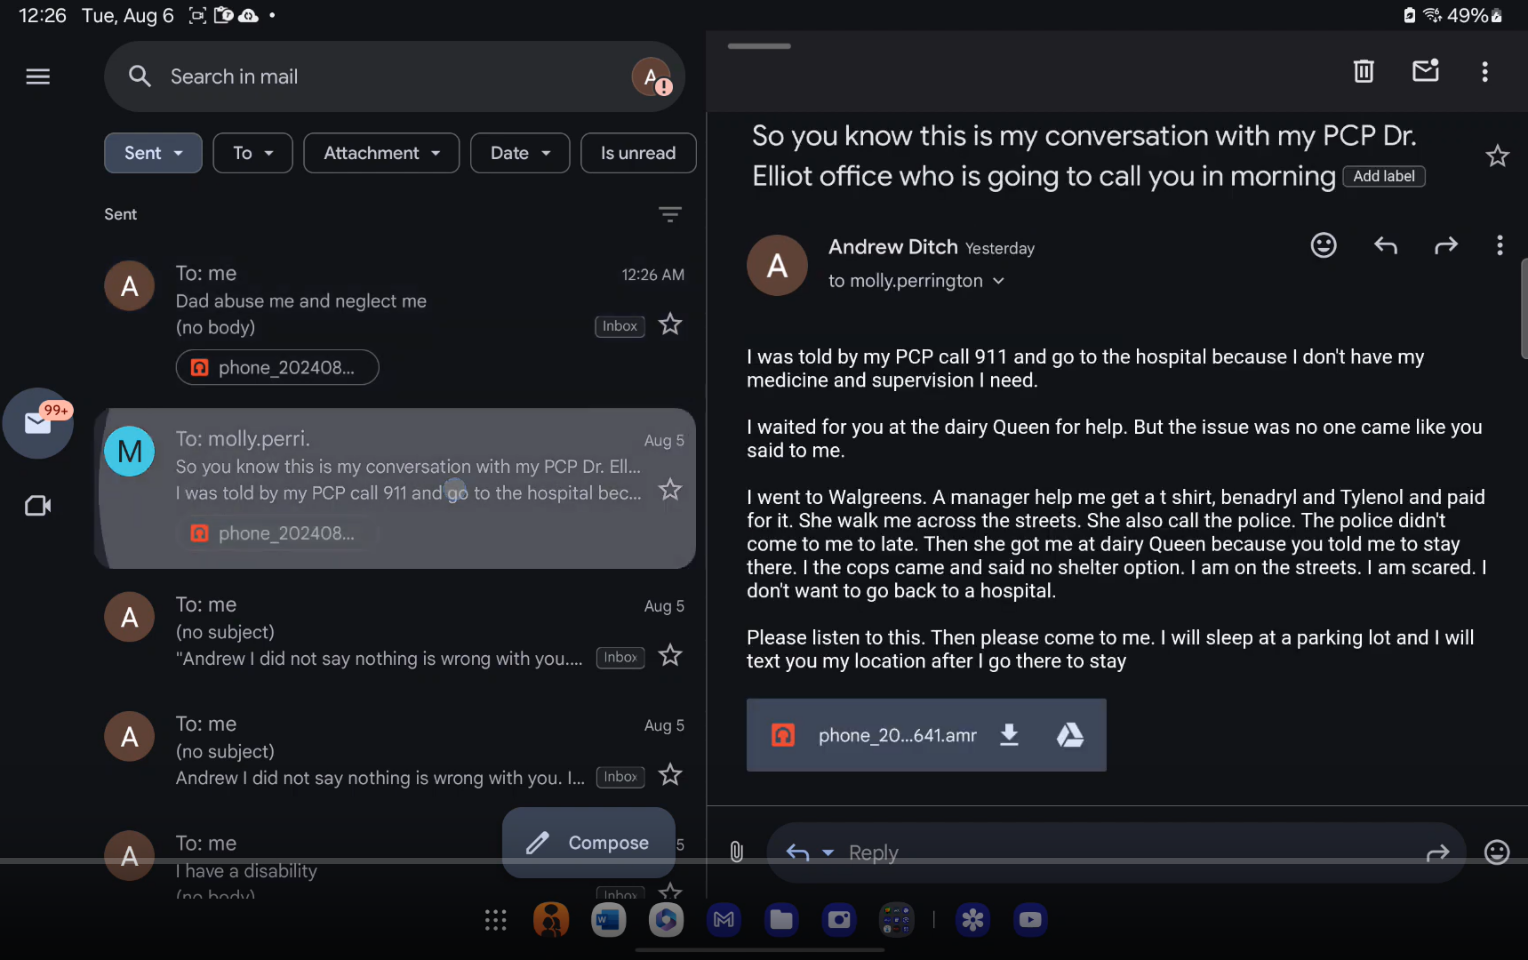Insert emoji from the reply bar smiley
Screen dimensions: 1528x960
point(1496,852)
